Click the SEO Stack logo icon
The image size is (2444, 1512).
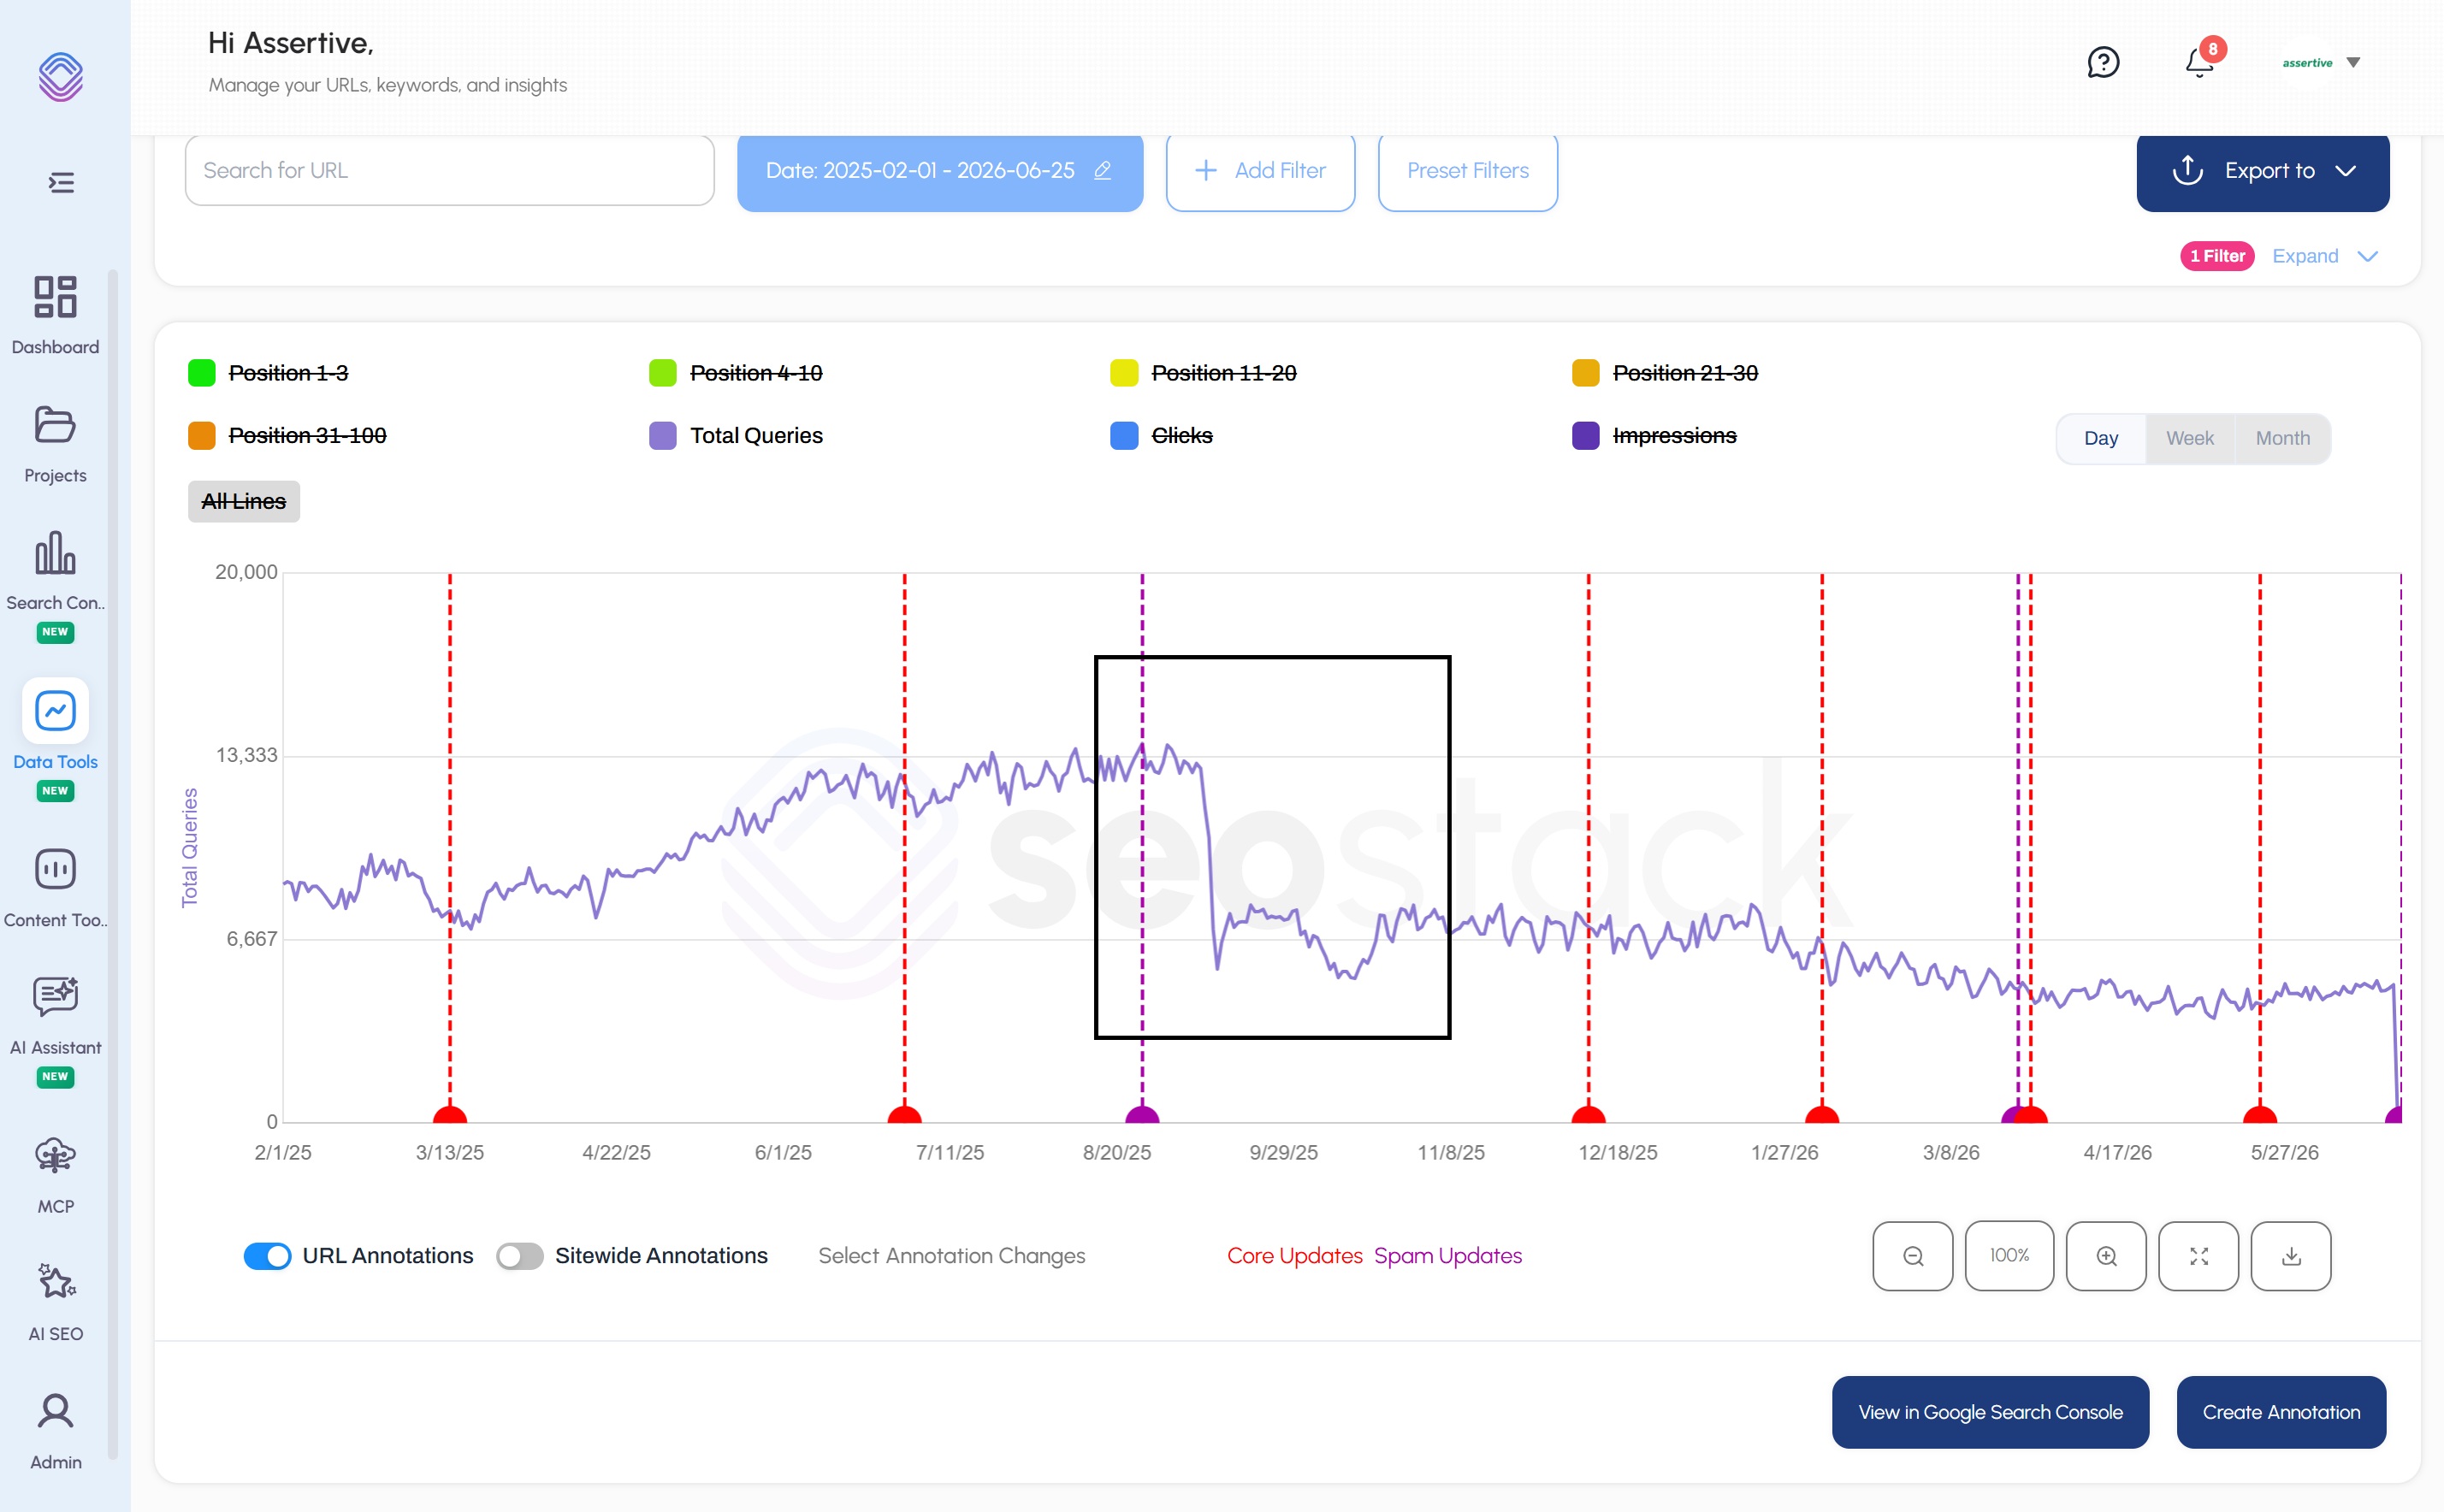pos(60,77)
